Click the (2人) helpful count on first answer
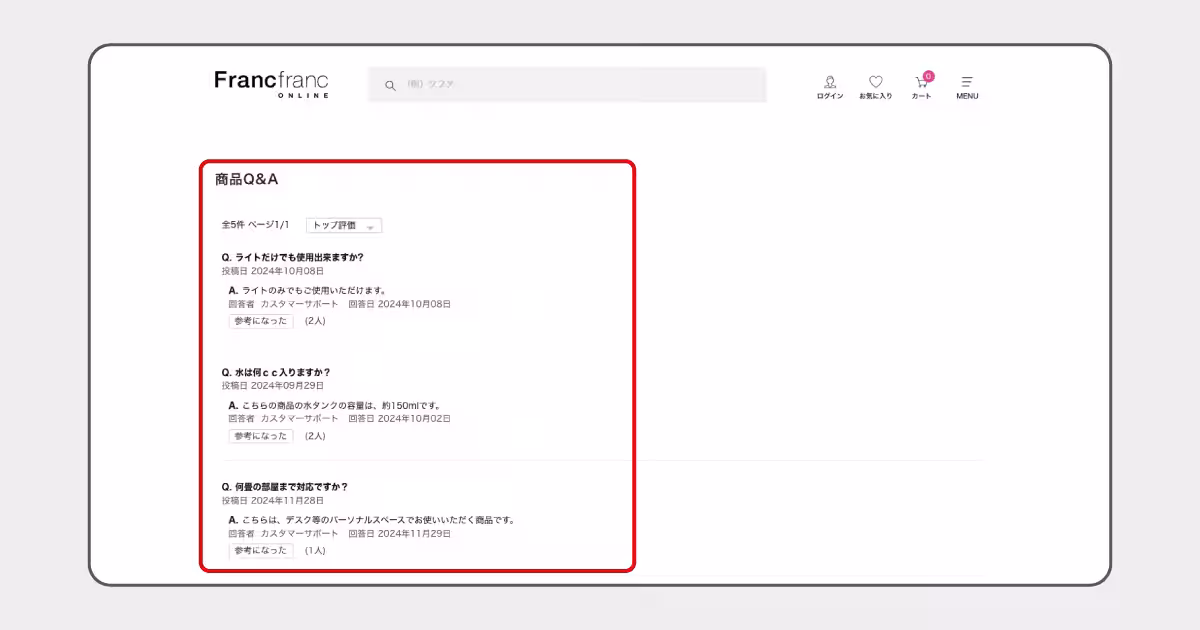 315,322
